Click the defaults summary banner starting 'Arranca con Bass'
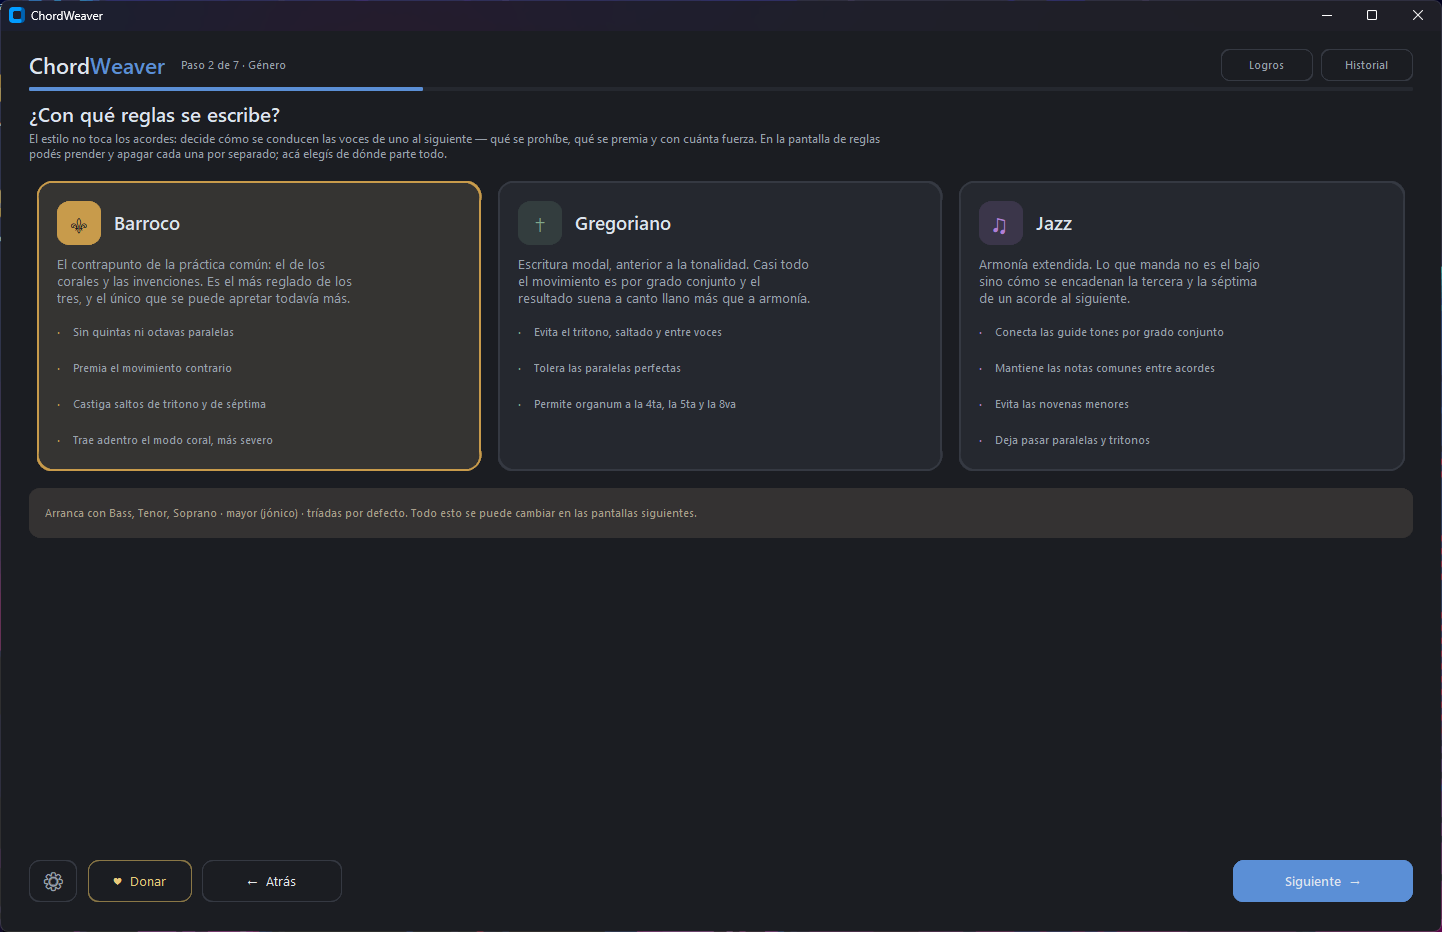This screenshot has width=1442, height=932. pos(721,513)
